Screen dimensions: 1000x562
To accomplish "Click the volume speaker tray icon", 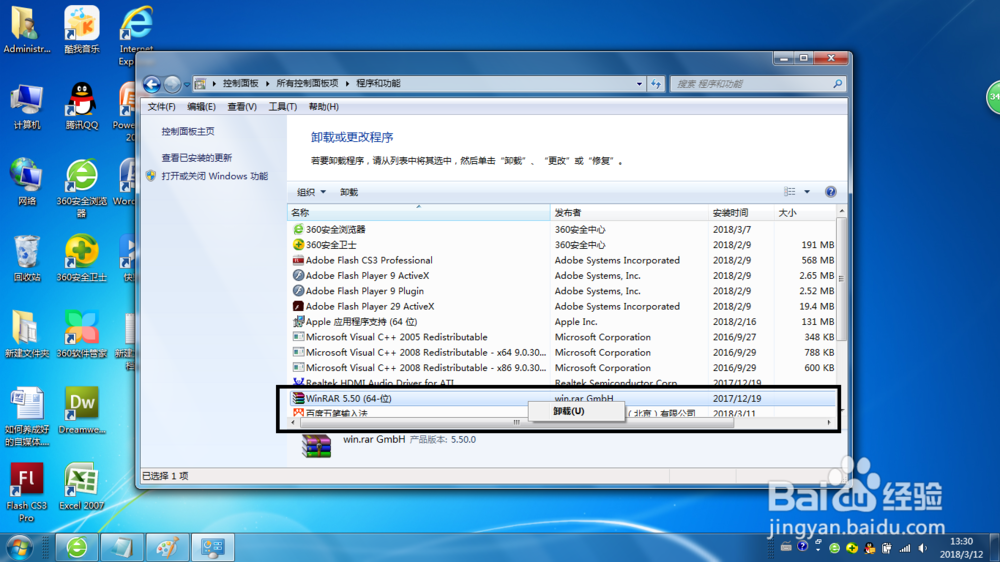I will [x=923, y=548].
